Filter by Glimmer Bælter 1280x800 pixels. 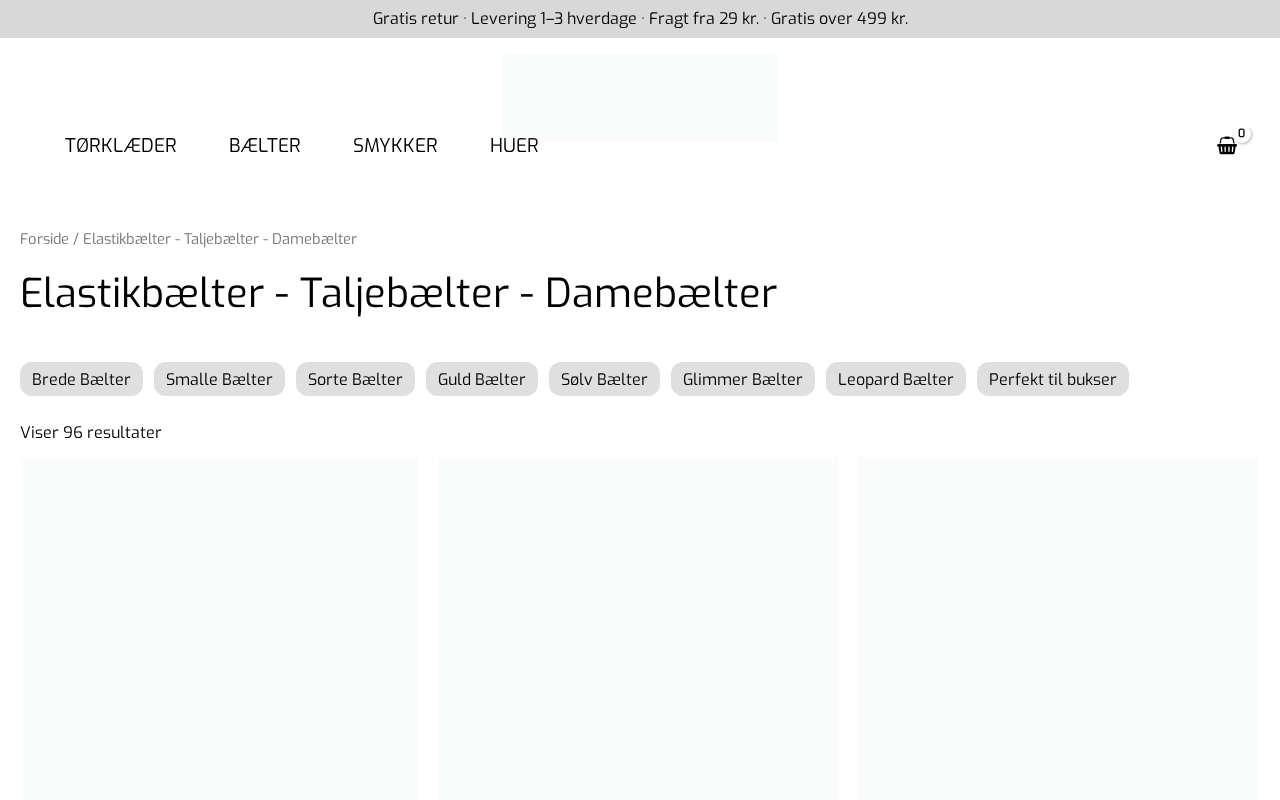pyautogui.click(x=743, y=379)
